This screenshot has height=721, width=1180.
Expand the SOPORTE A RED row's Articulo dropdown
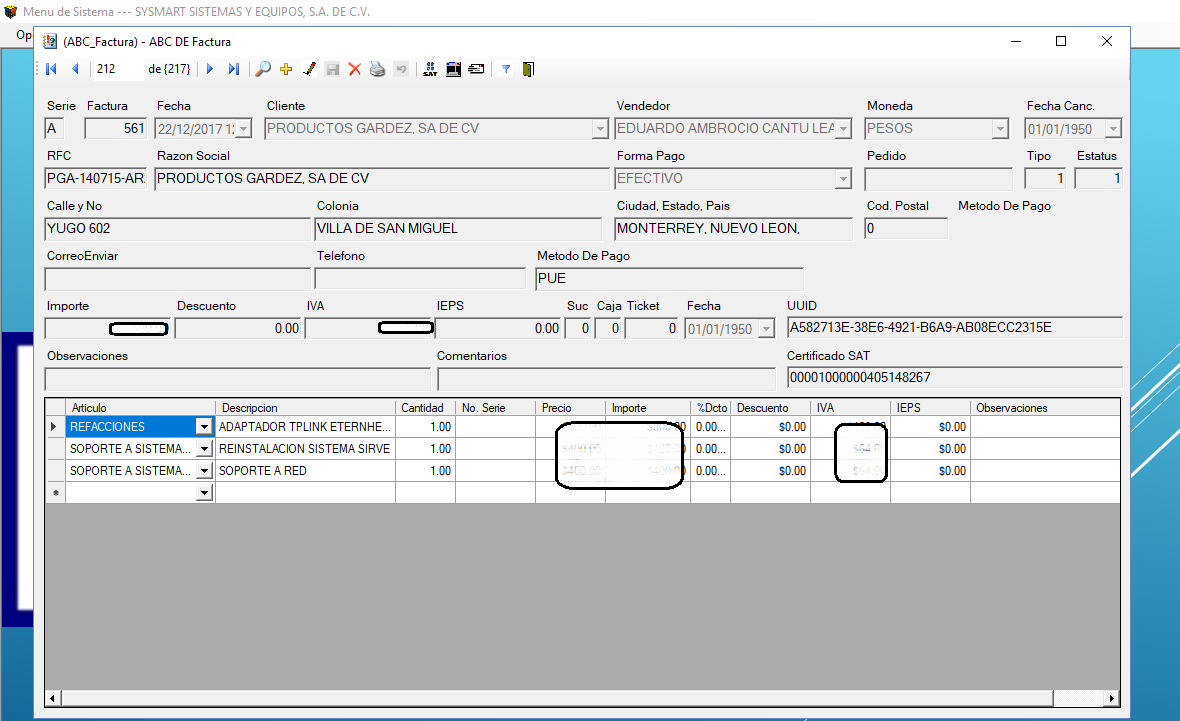[204, 471]
